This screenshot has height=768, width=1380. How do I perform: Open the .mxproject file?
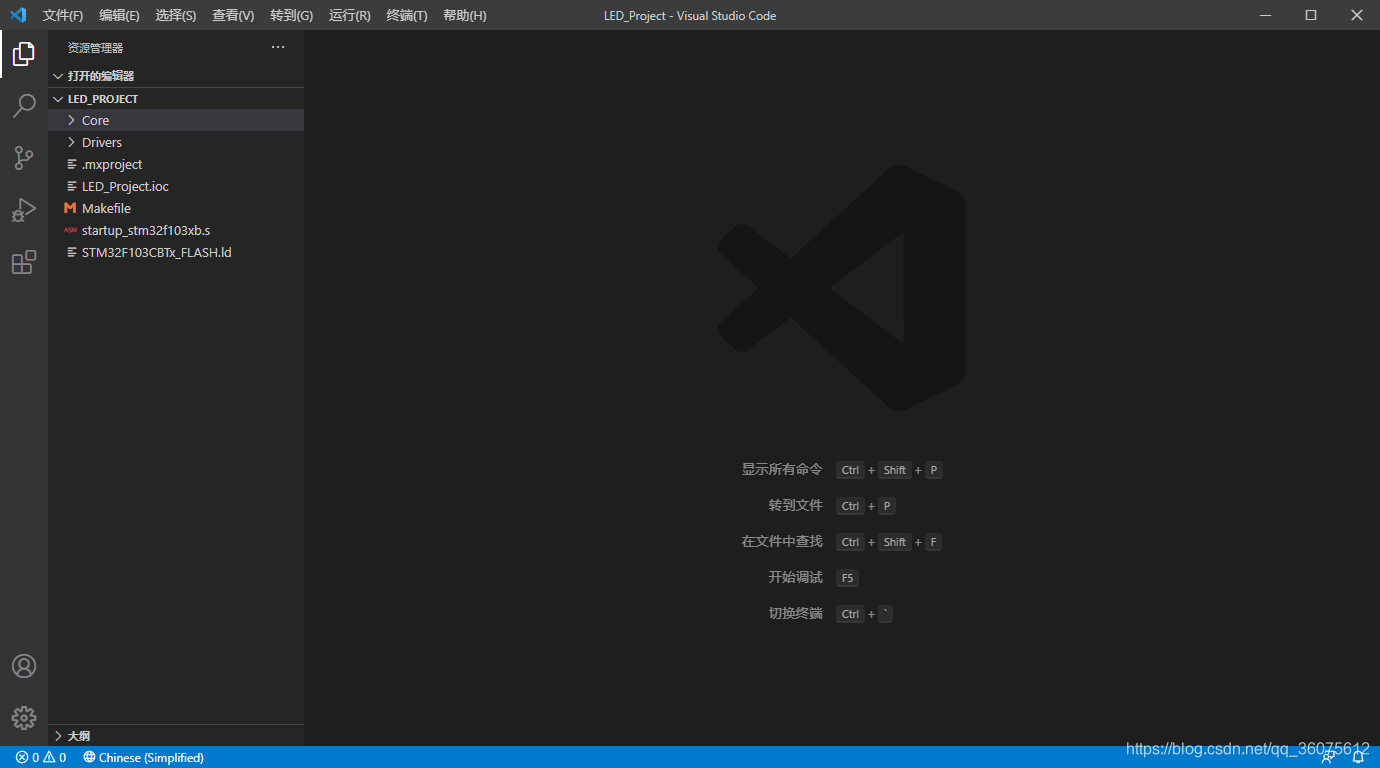click(176, 164)
